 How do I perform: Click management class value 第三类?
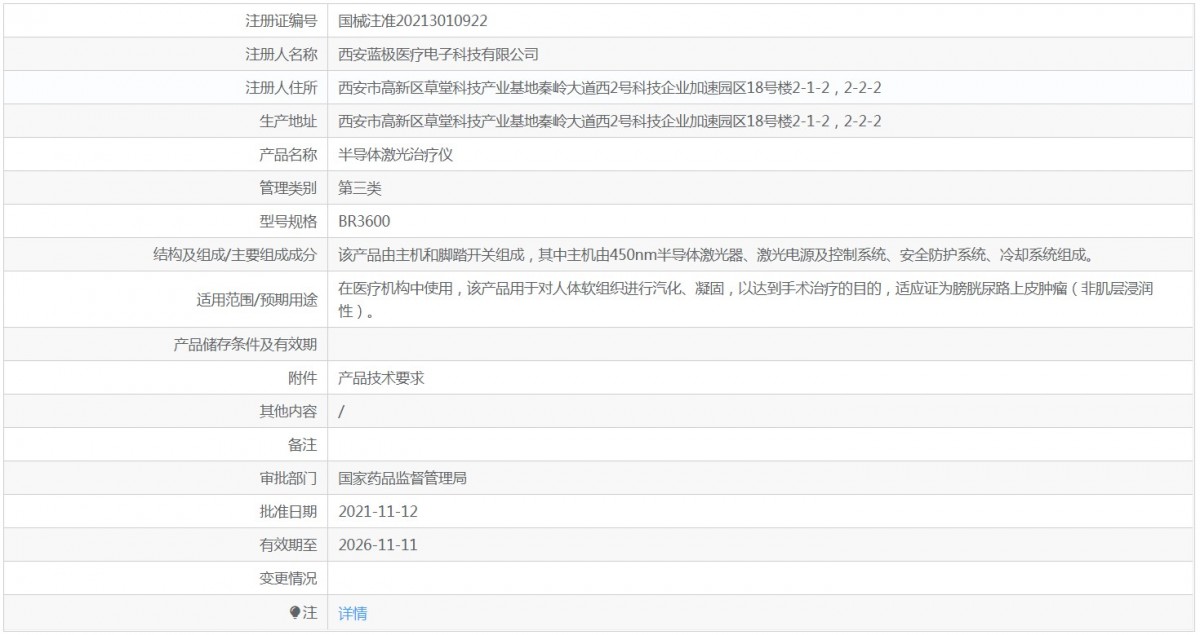pyautogui.click(x=360, y=188)
